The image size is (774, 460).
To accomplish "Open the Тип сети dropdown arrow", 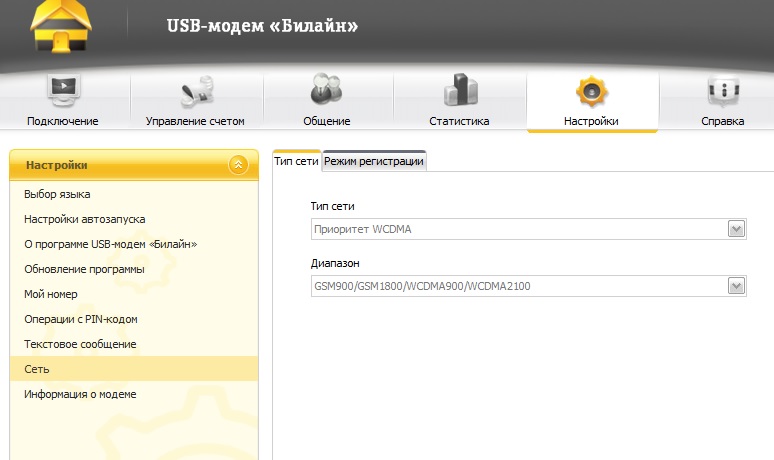I will point(736,229).
